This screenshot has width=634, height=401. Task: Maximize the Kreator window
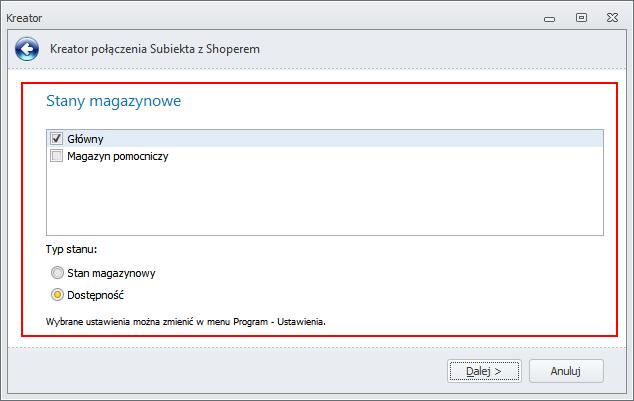[x=581, y=17]
